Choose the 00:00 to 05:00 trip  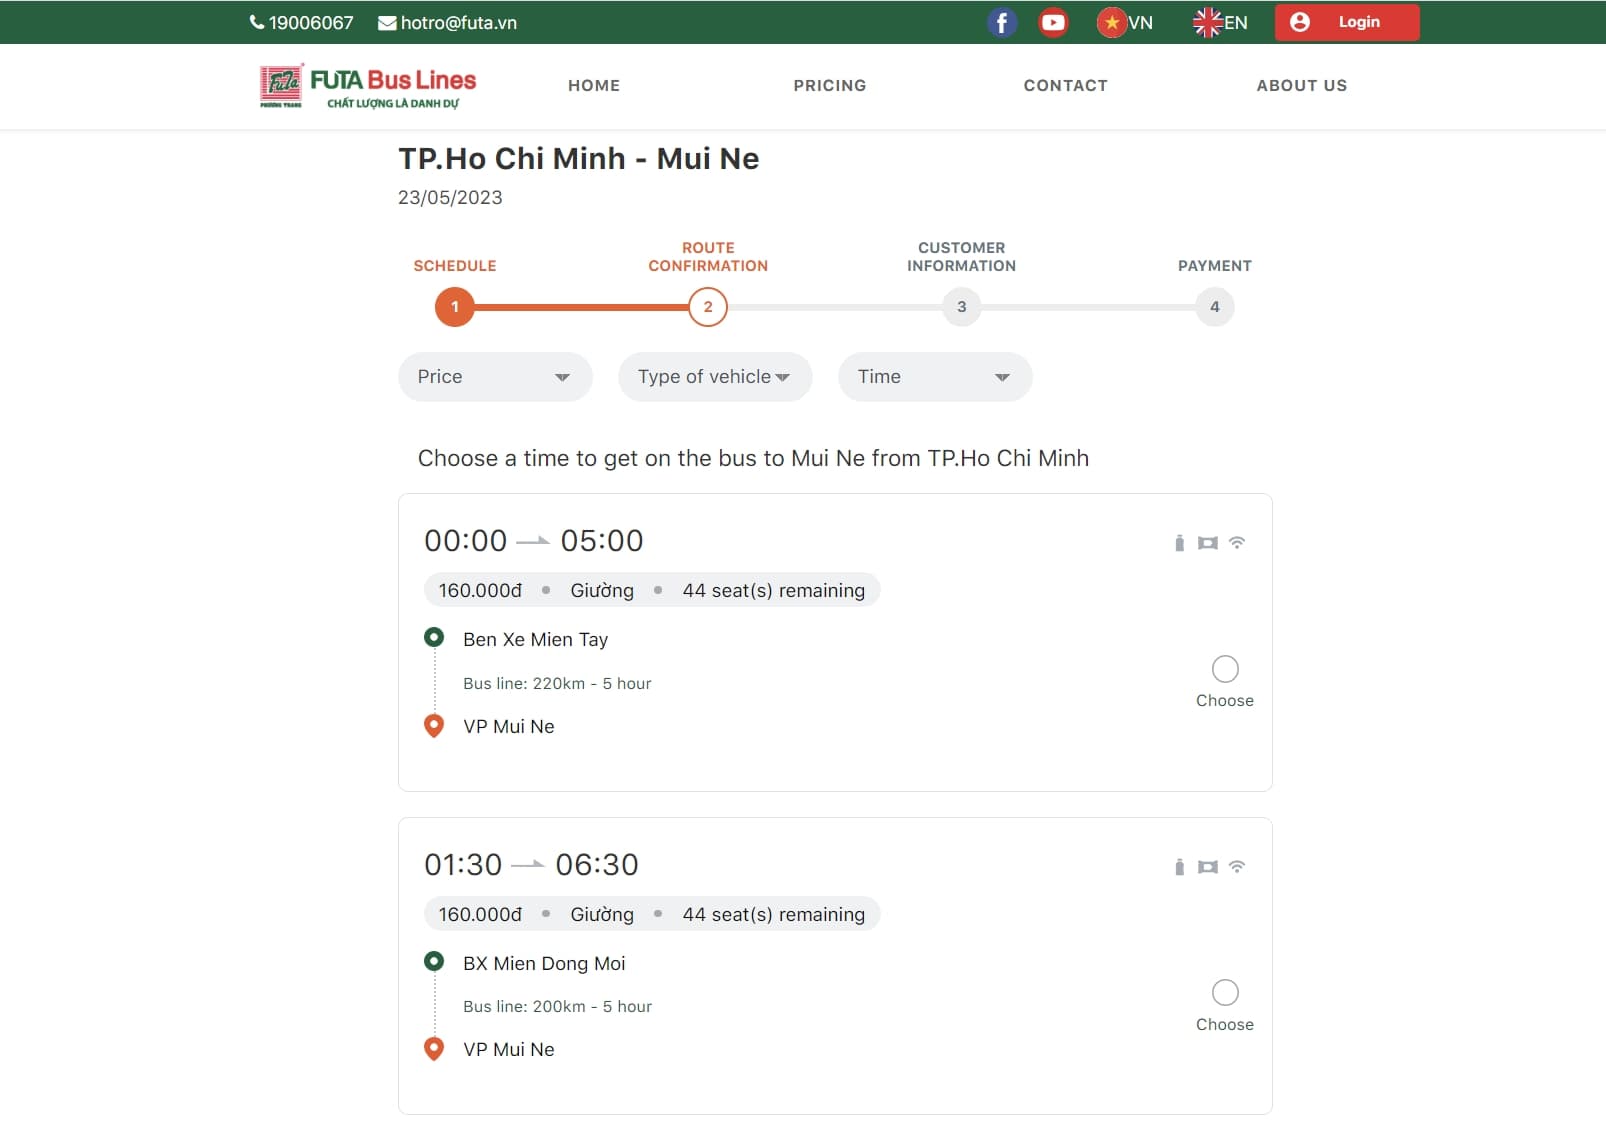(x=1224, y=669)
